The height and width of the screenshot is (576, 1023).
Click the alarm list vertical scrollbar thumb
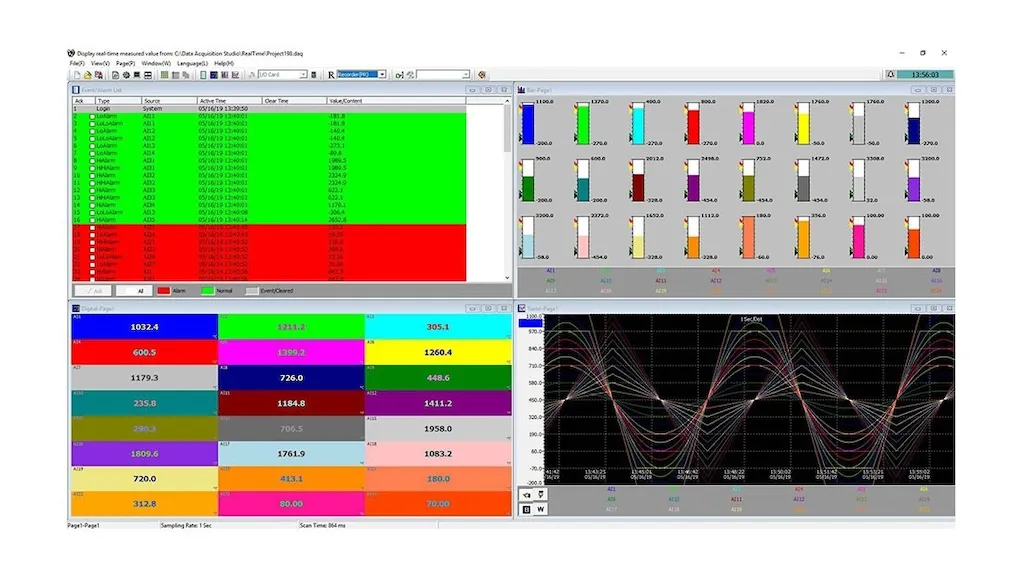[x=507, y=128]
